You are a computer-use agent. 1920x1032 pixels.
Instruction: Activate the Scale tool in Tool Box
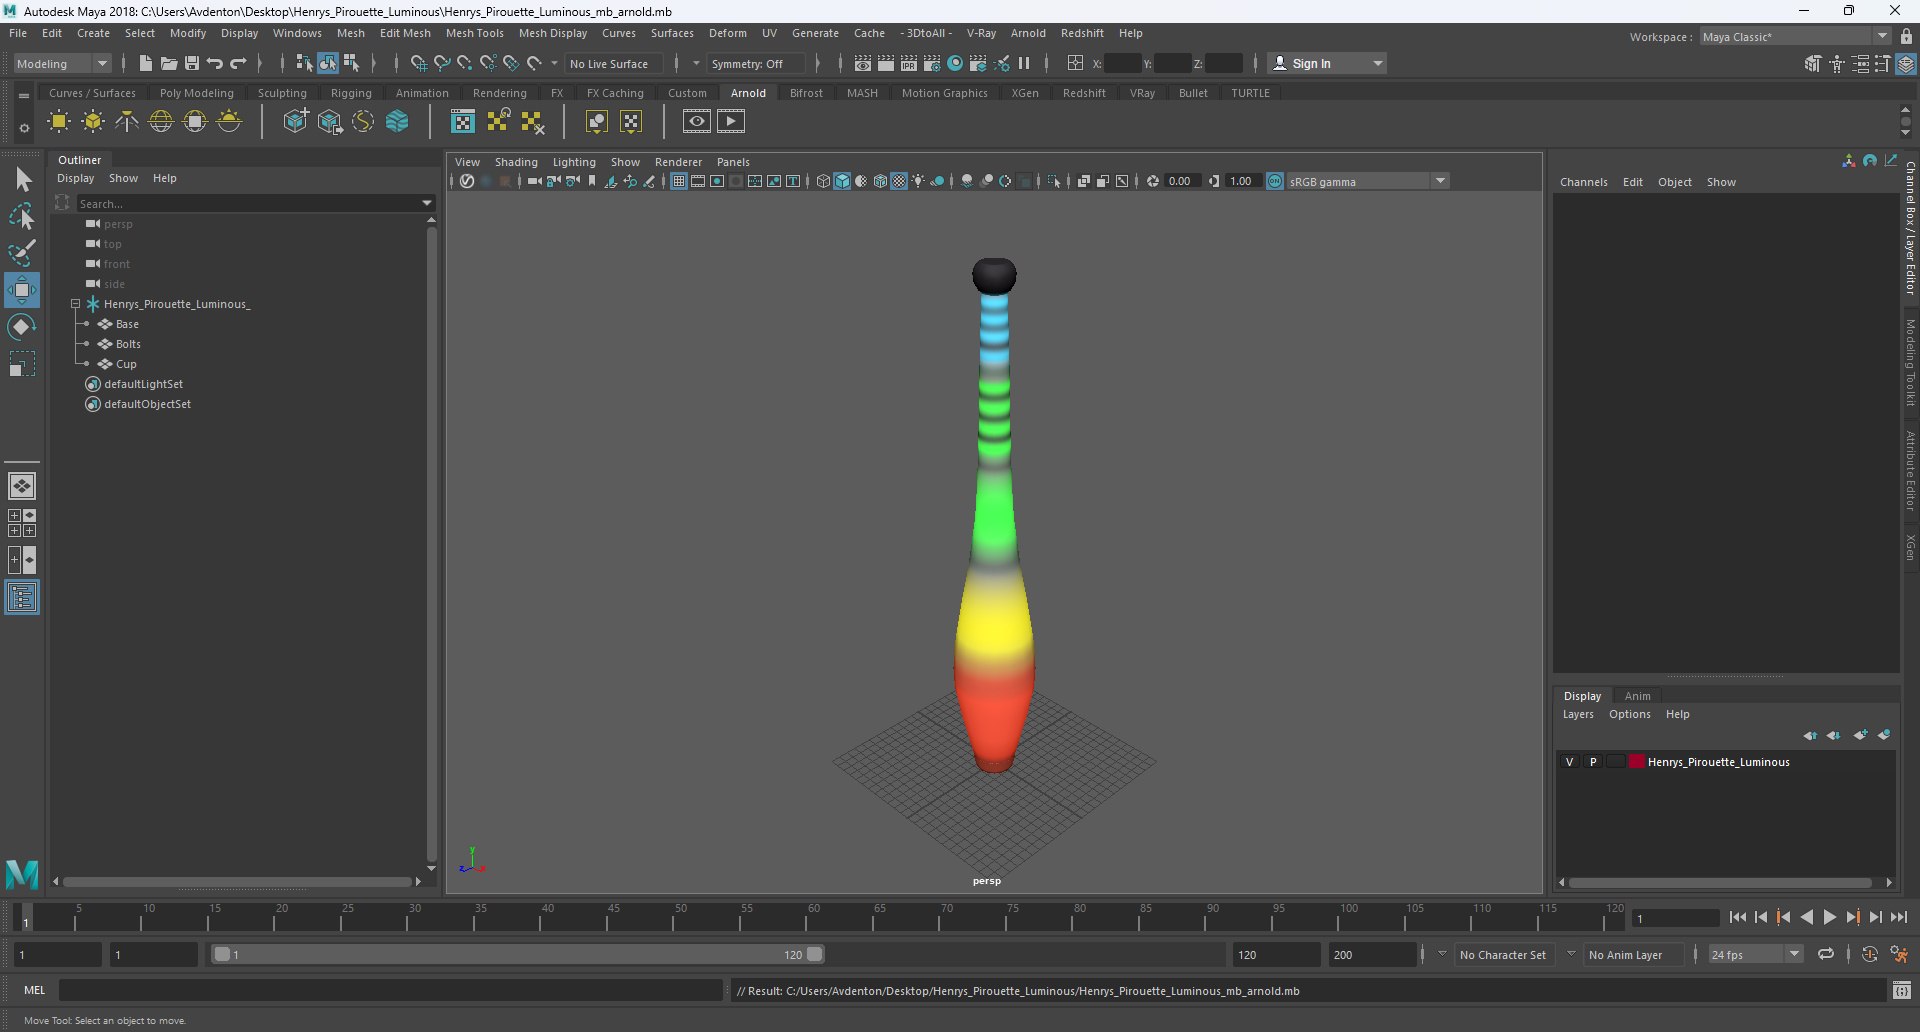(x=22, y=364)
